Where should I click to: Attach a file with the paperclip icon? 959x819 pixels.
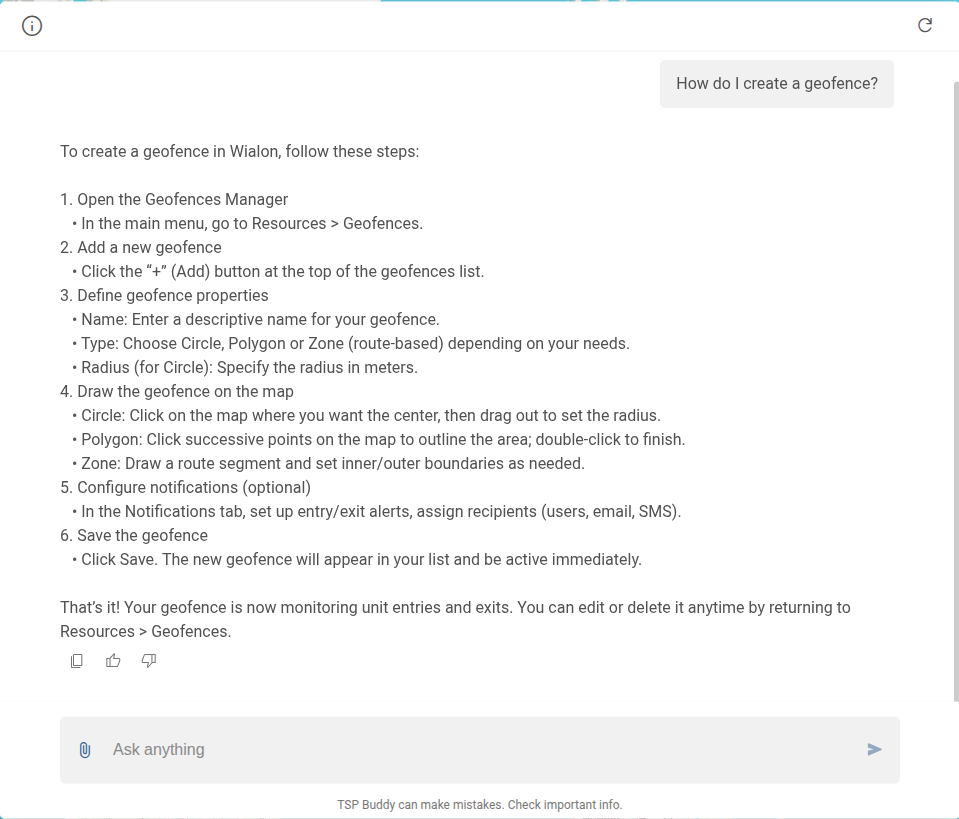click(85, 750)
